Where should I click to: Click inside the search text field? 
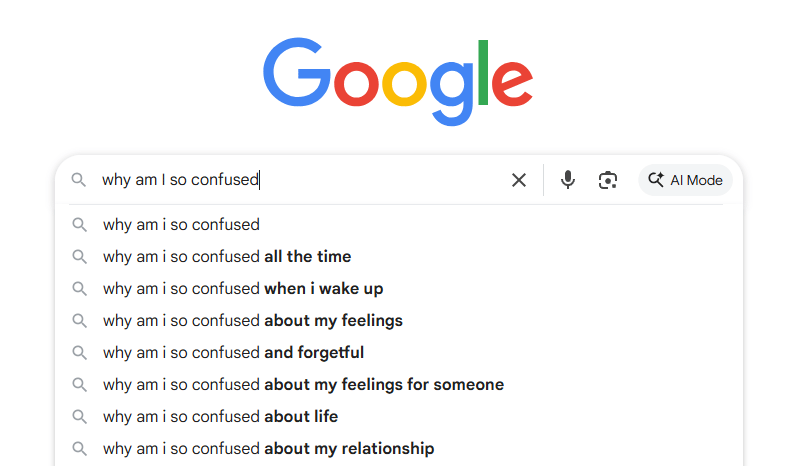pos(380,180)
